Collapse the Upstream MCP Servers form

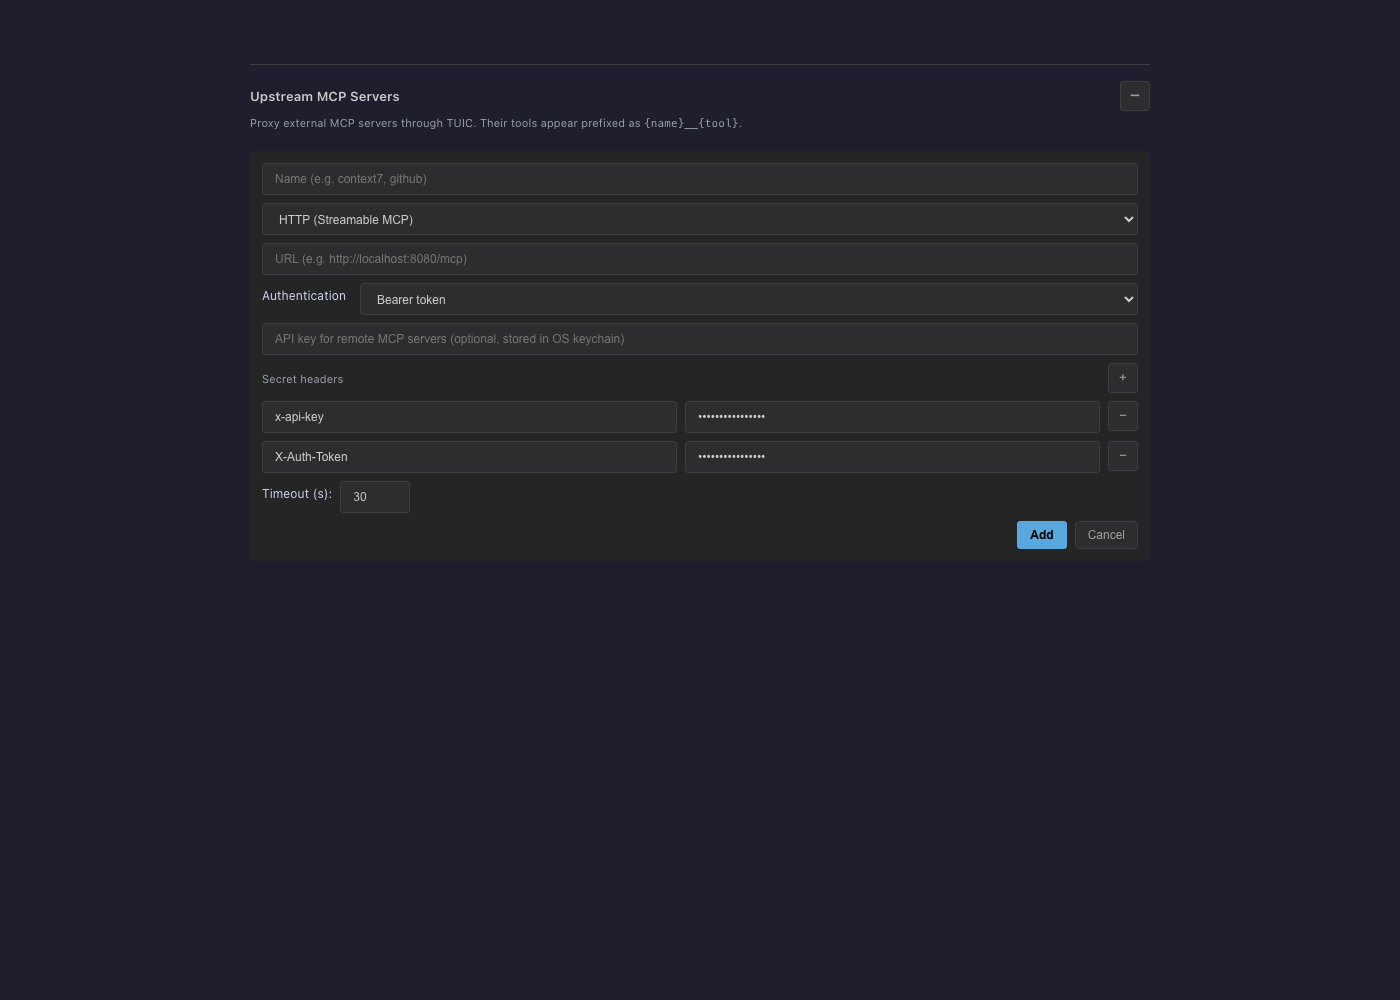[1134, 96]
